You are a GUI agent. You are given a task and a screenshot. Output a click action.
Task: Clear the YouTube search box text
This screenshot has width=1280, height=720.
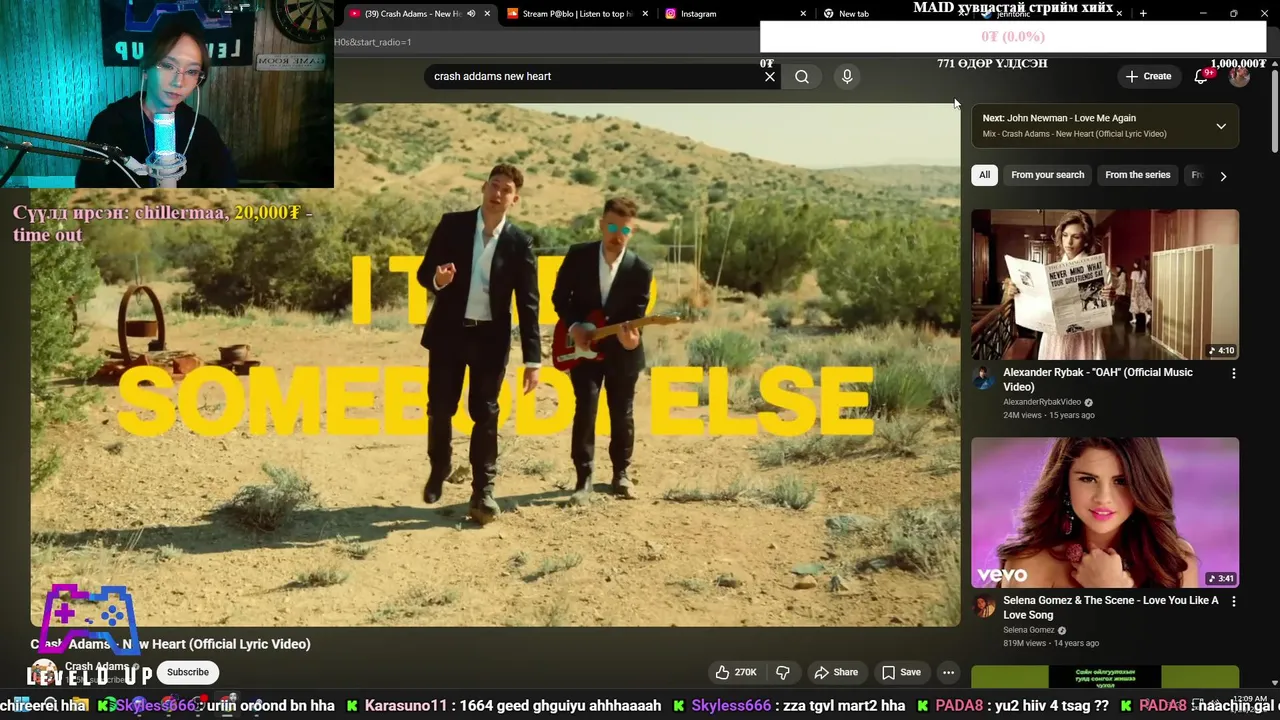(x=770, y=76)
